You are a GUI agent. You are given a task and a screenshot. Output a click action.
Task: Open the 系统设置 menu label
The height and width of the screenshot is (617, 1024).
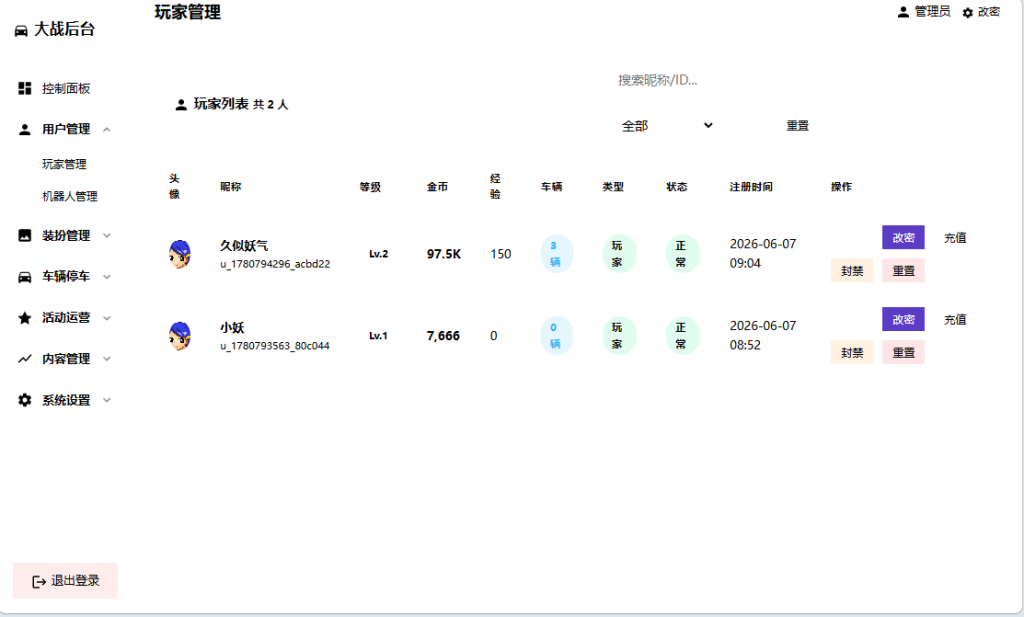tap(66, 400)
